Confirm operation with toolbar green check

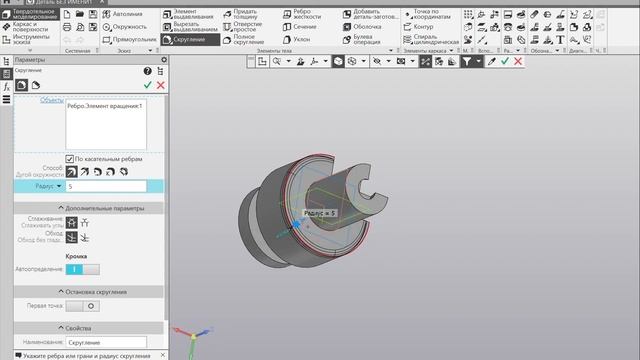[505, 62]
